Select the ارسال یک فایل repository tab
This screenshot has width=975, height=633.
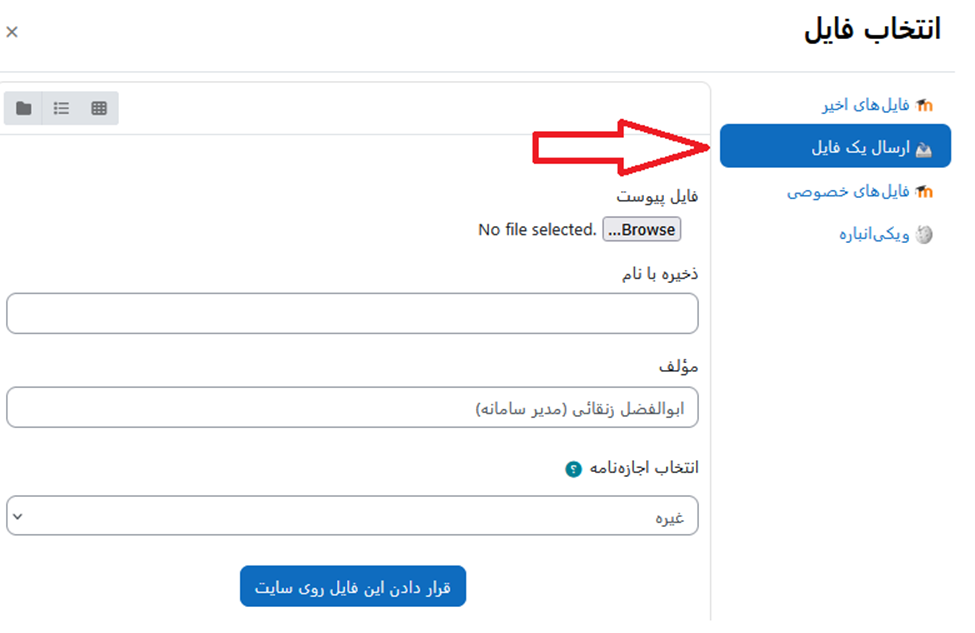point(835,146)
